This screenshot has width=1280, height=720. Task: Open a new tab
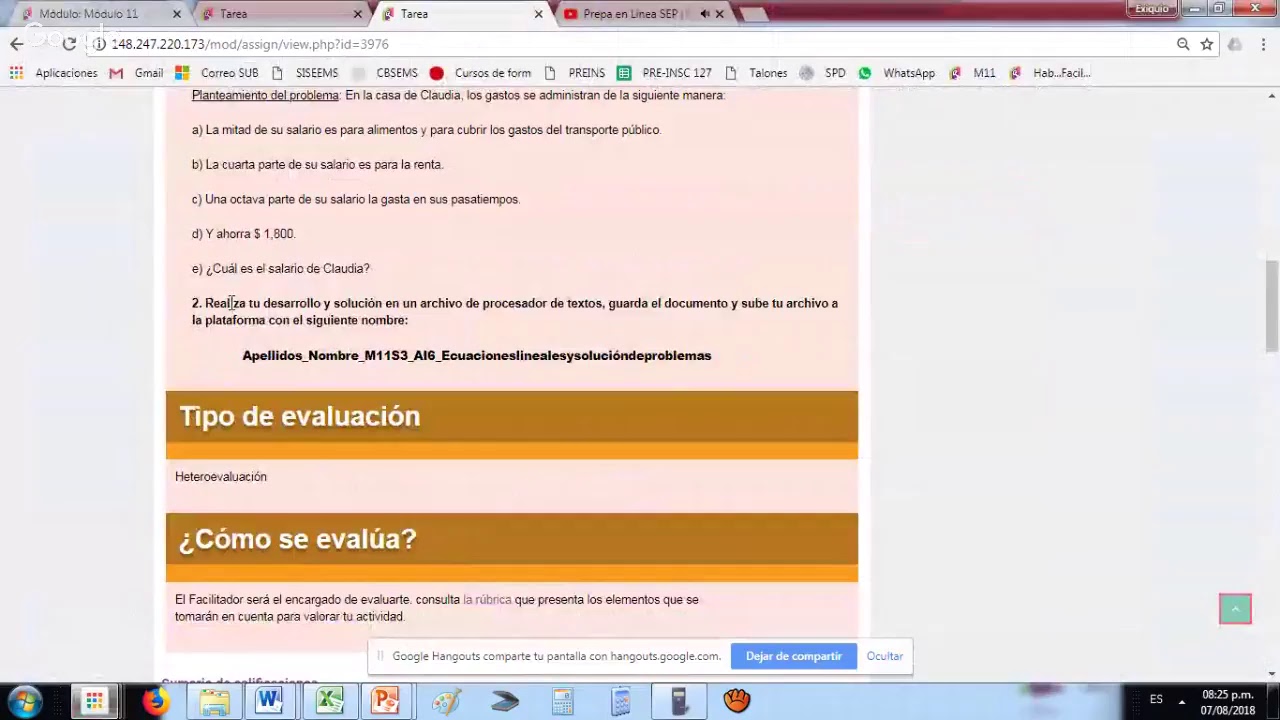point(755,14)
